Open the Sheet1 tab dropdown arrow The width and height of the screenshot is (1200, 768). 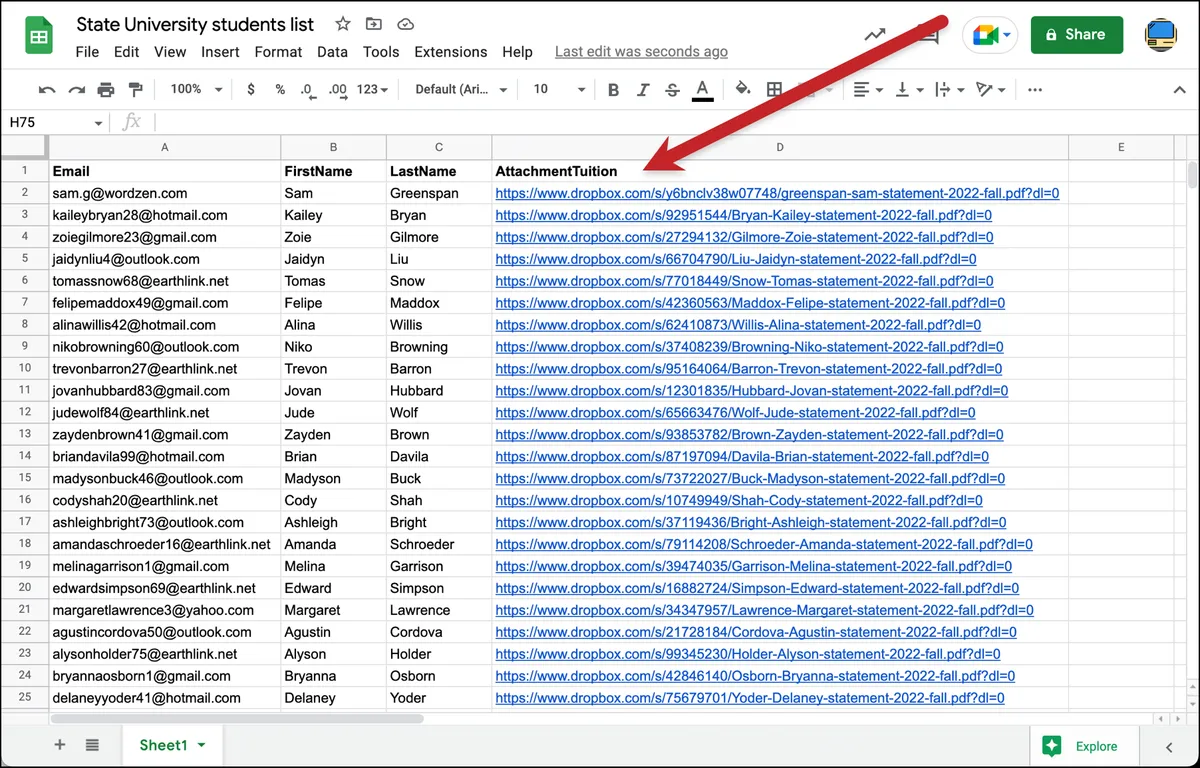[201, 746]
